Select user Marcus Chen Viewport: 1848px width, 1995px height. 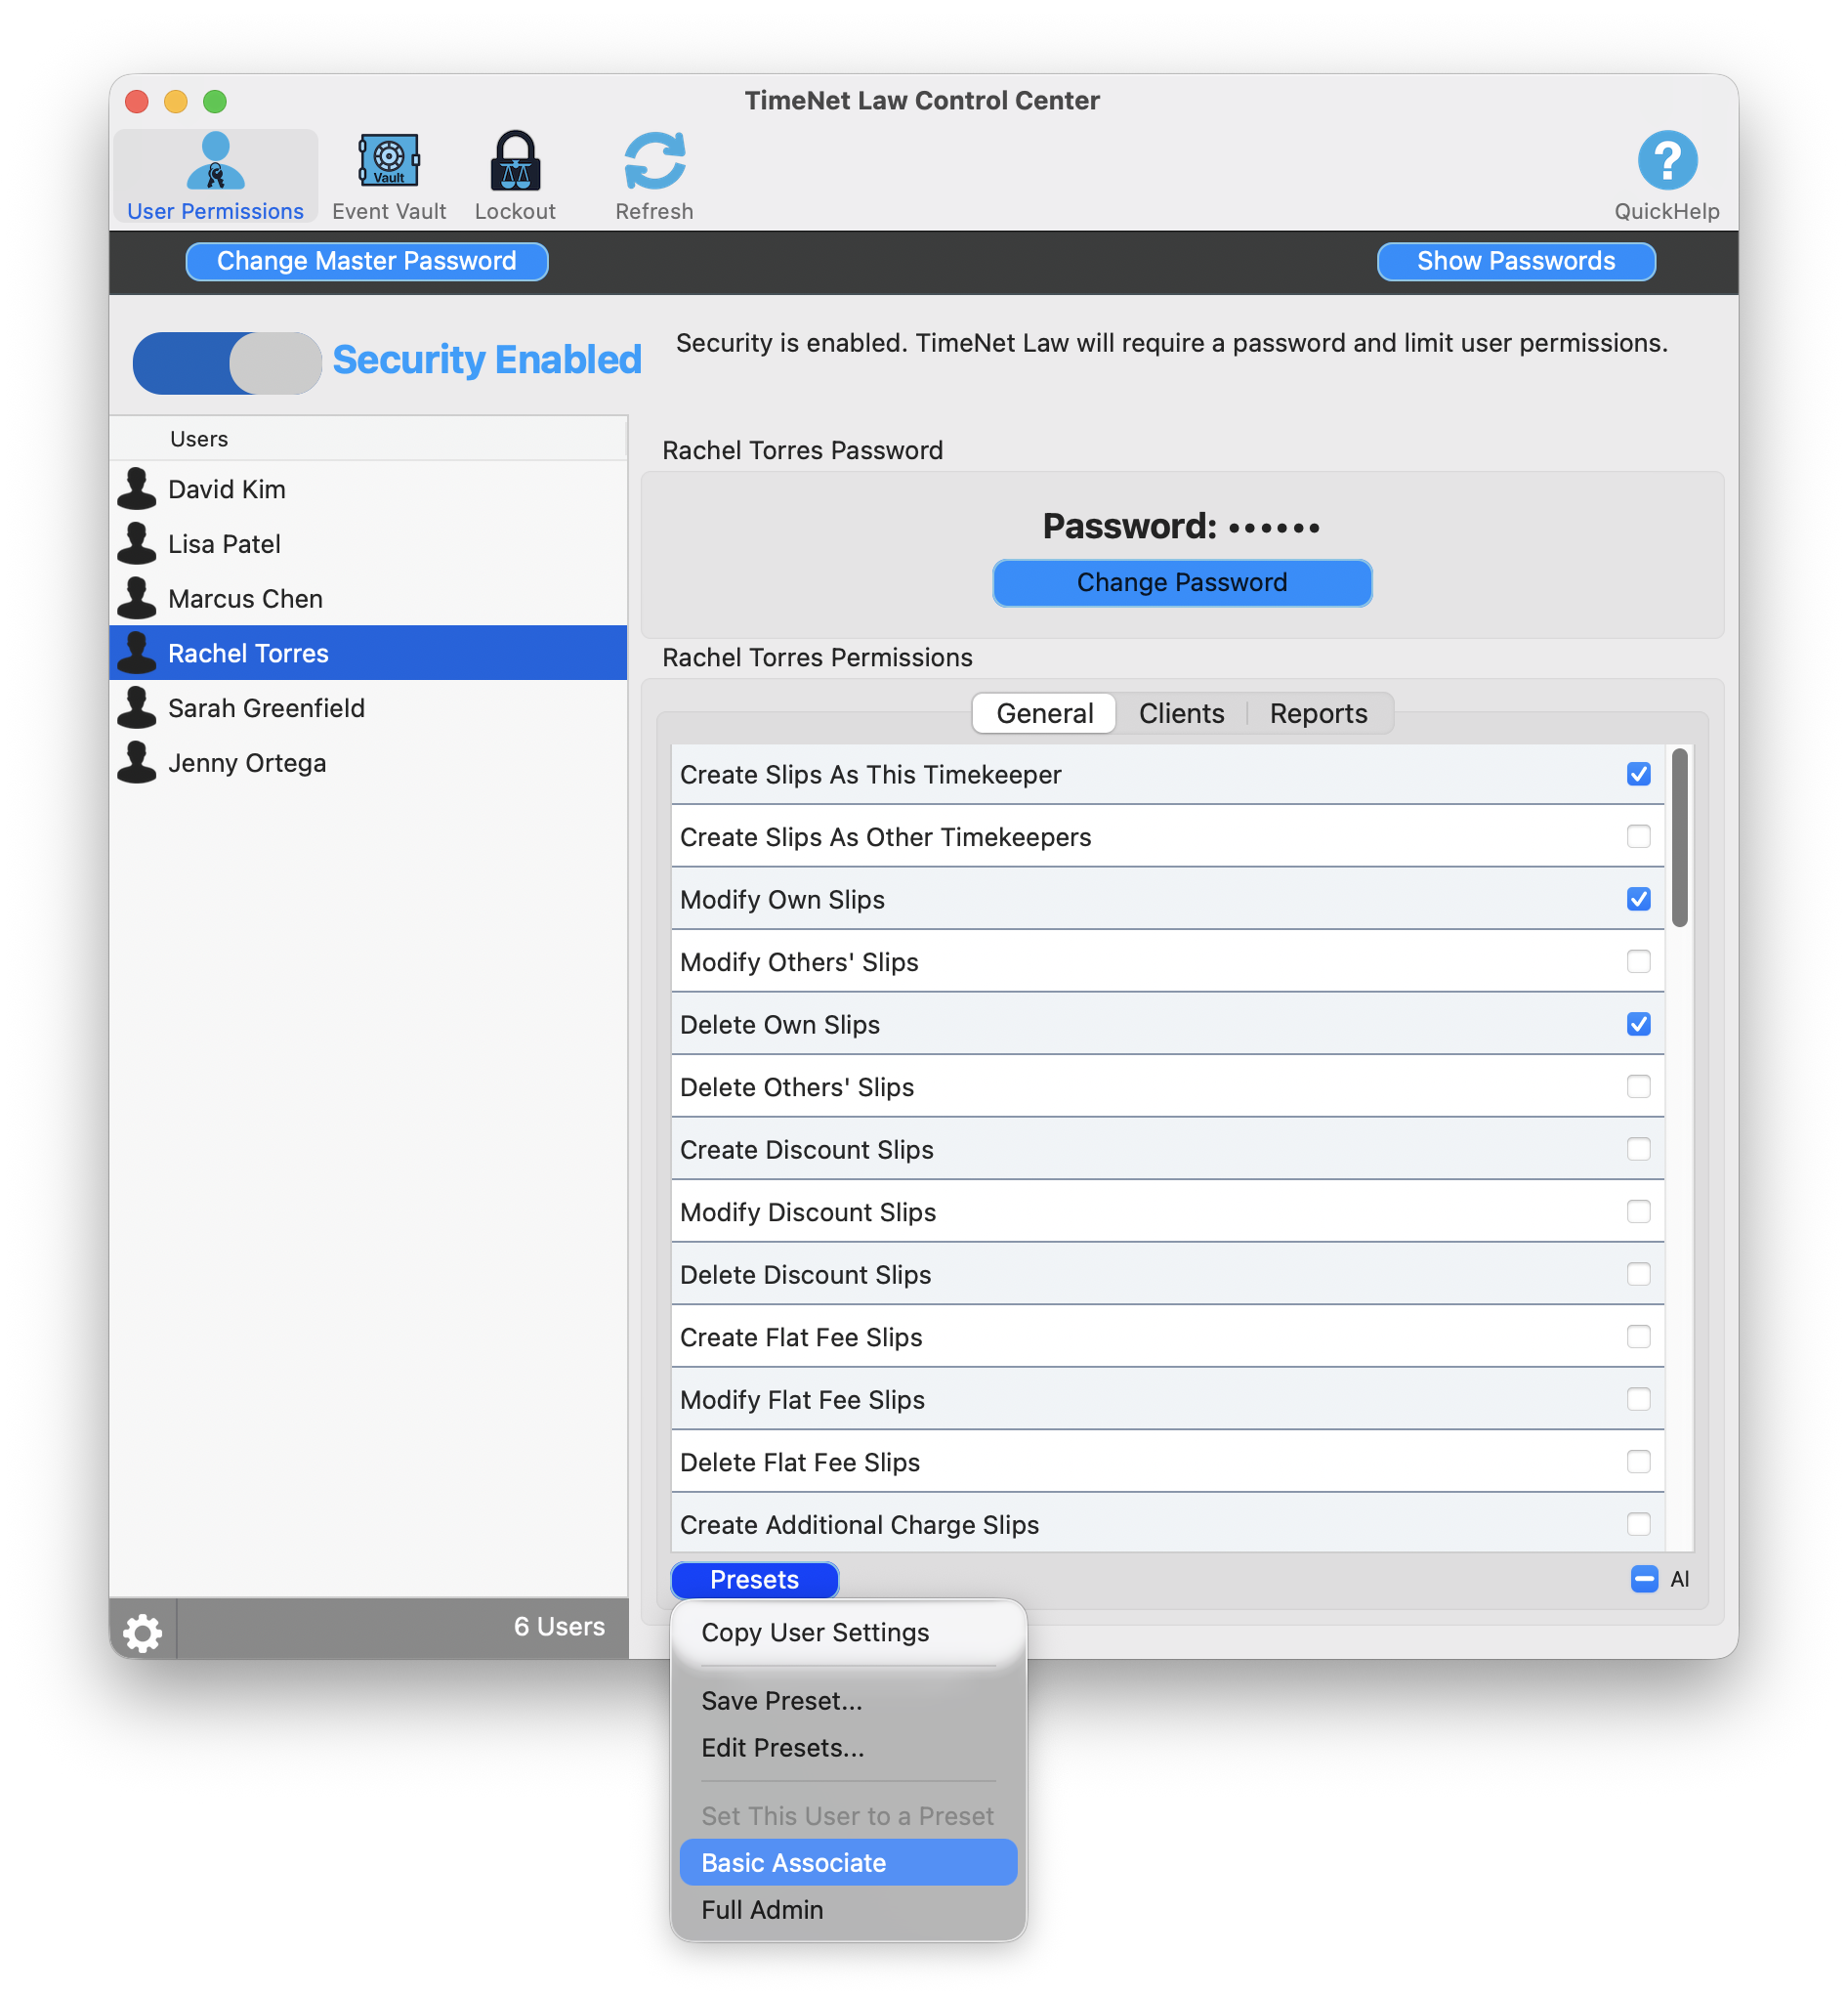point(368,599)
